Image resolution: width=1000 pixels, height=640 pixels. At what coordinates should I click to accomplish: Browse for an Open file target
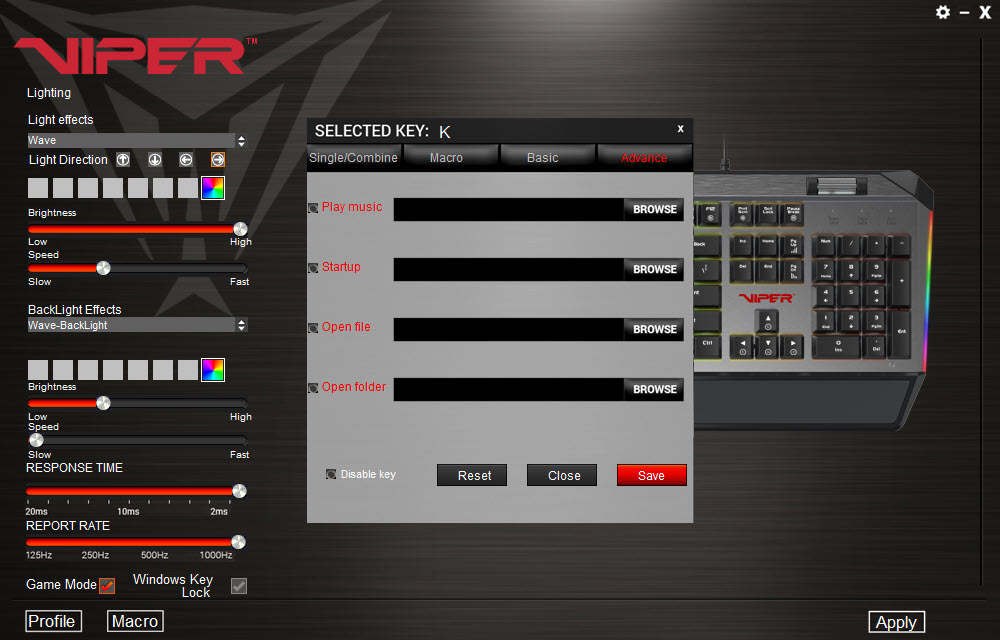click(x=655, y=329)
